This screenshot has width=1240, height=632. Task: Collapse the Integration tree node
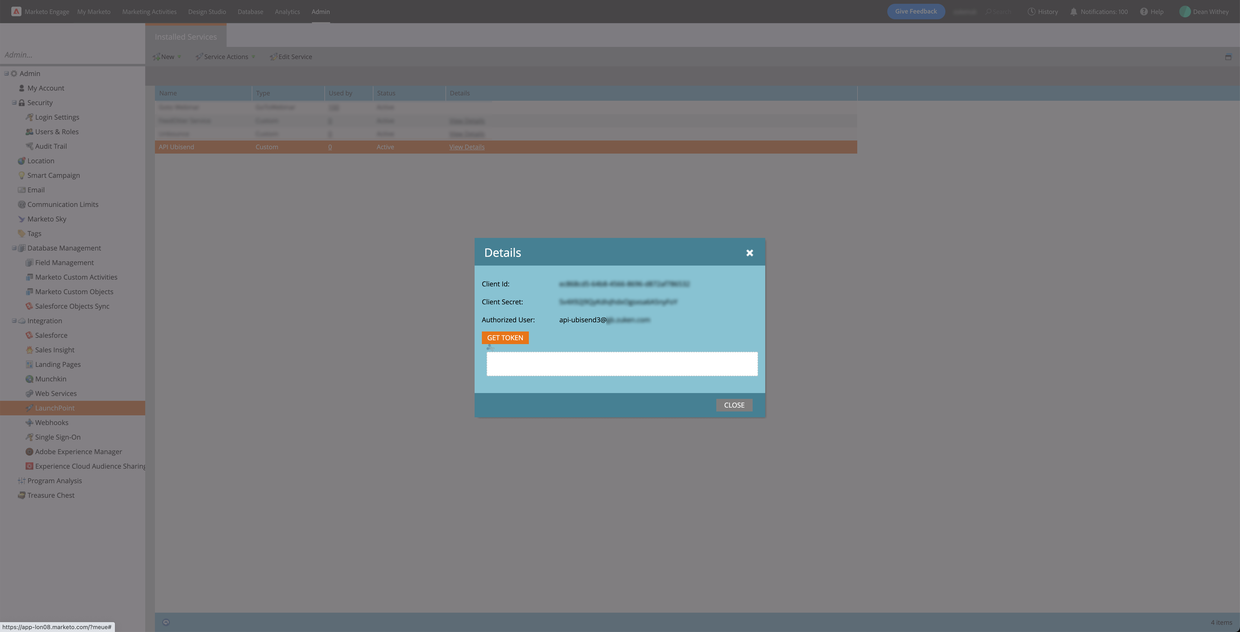[14, 321]
